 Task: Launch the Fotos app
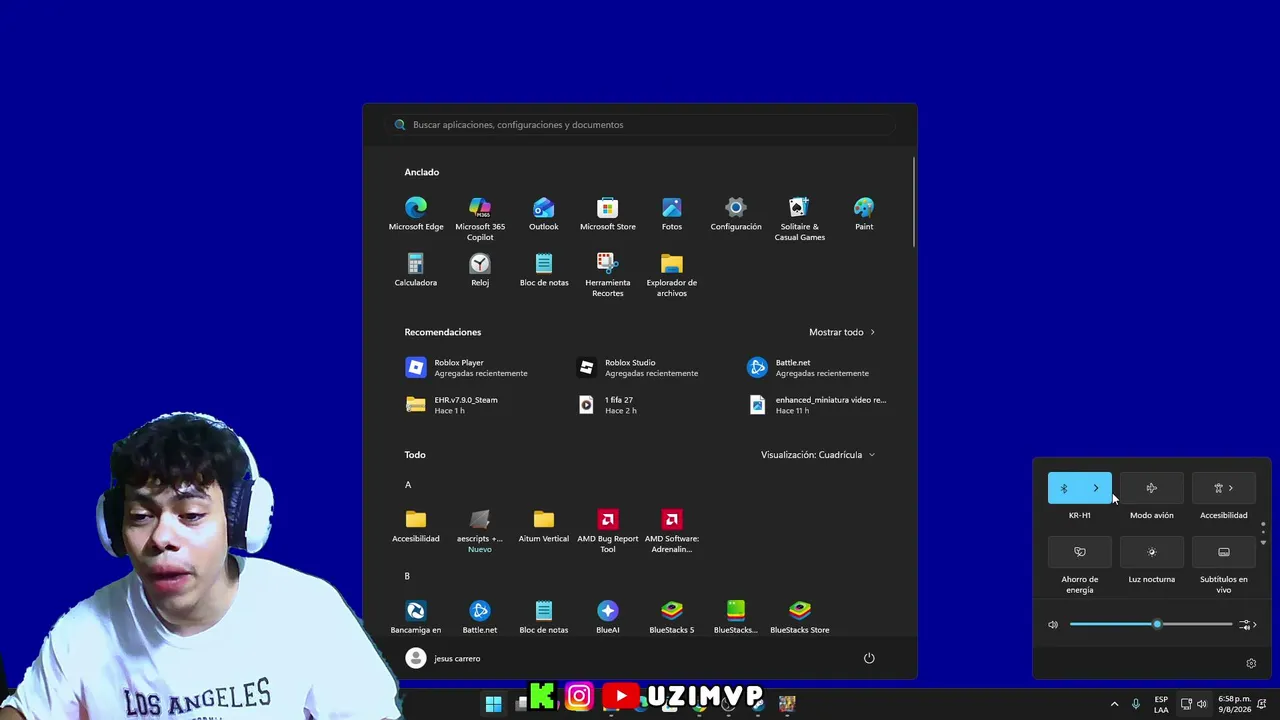point(672,214)
